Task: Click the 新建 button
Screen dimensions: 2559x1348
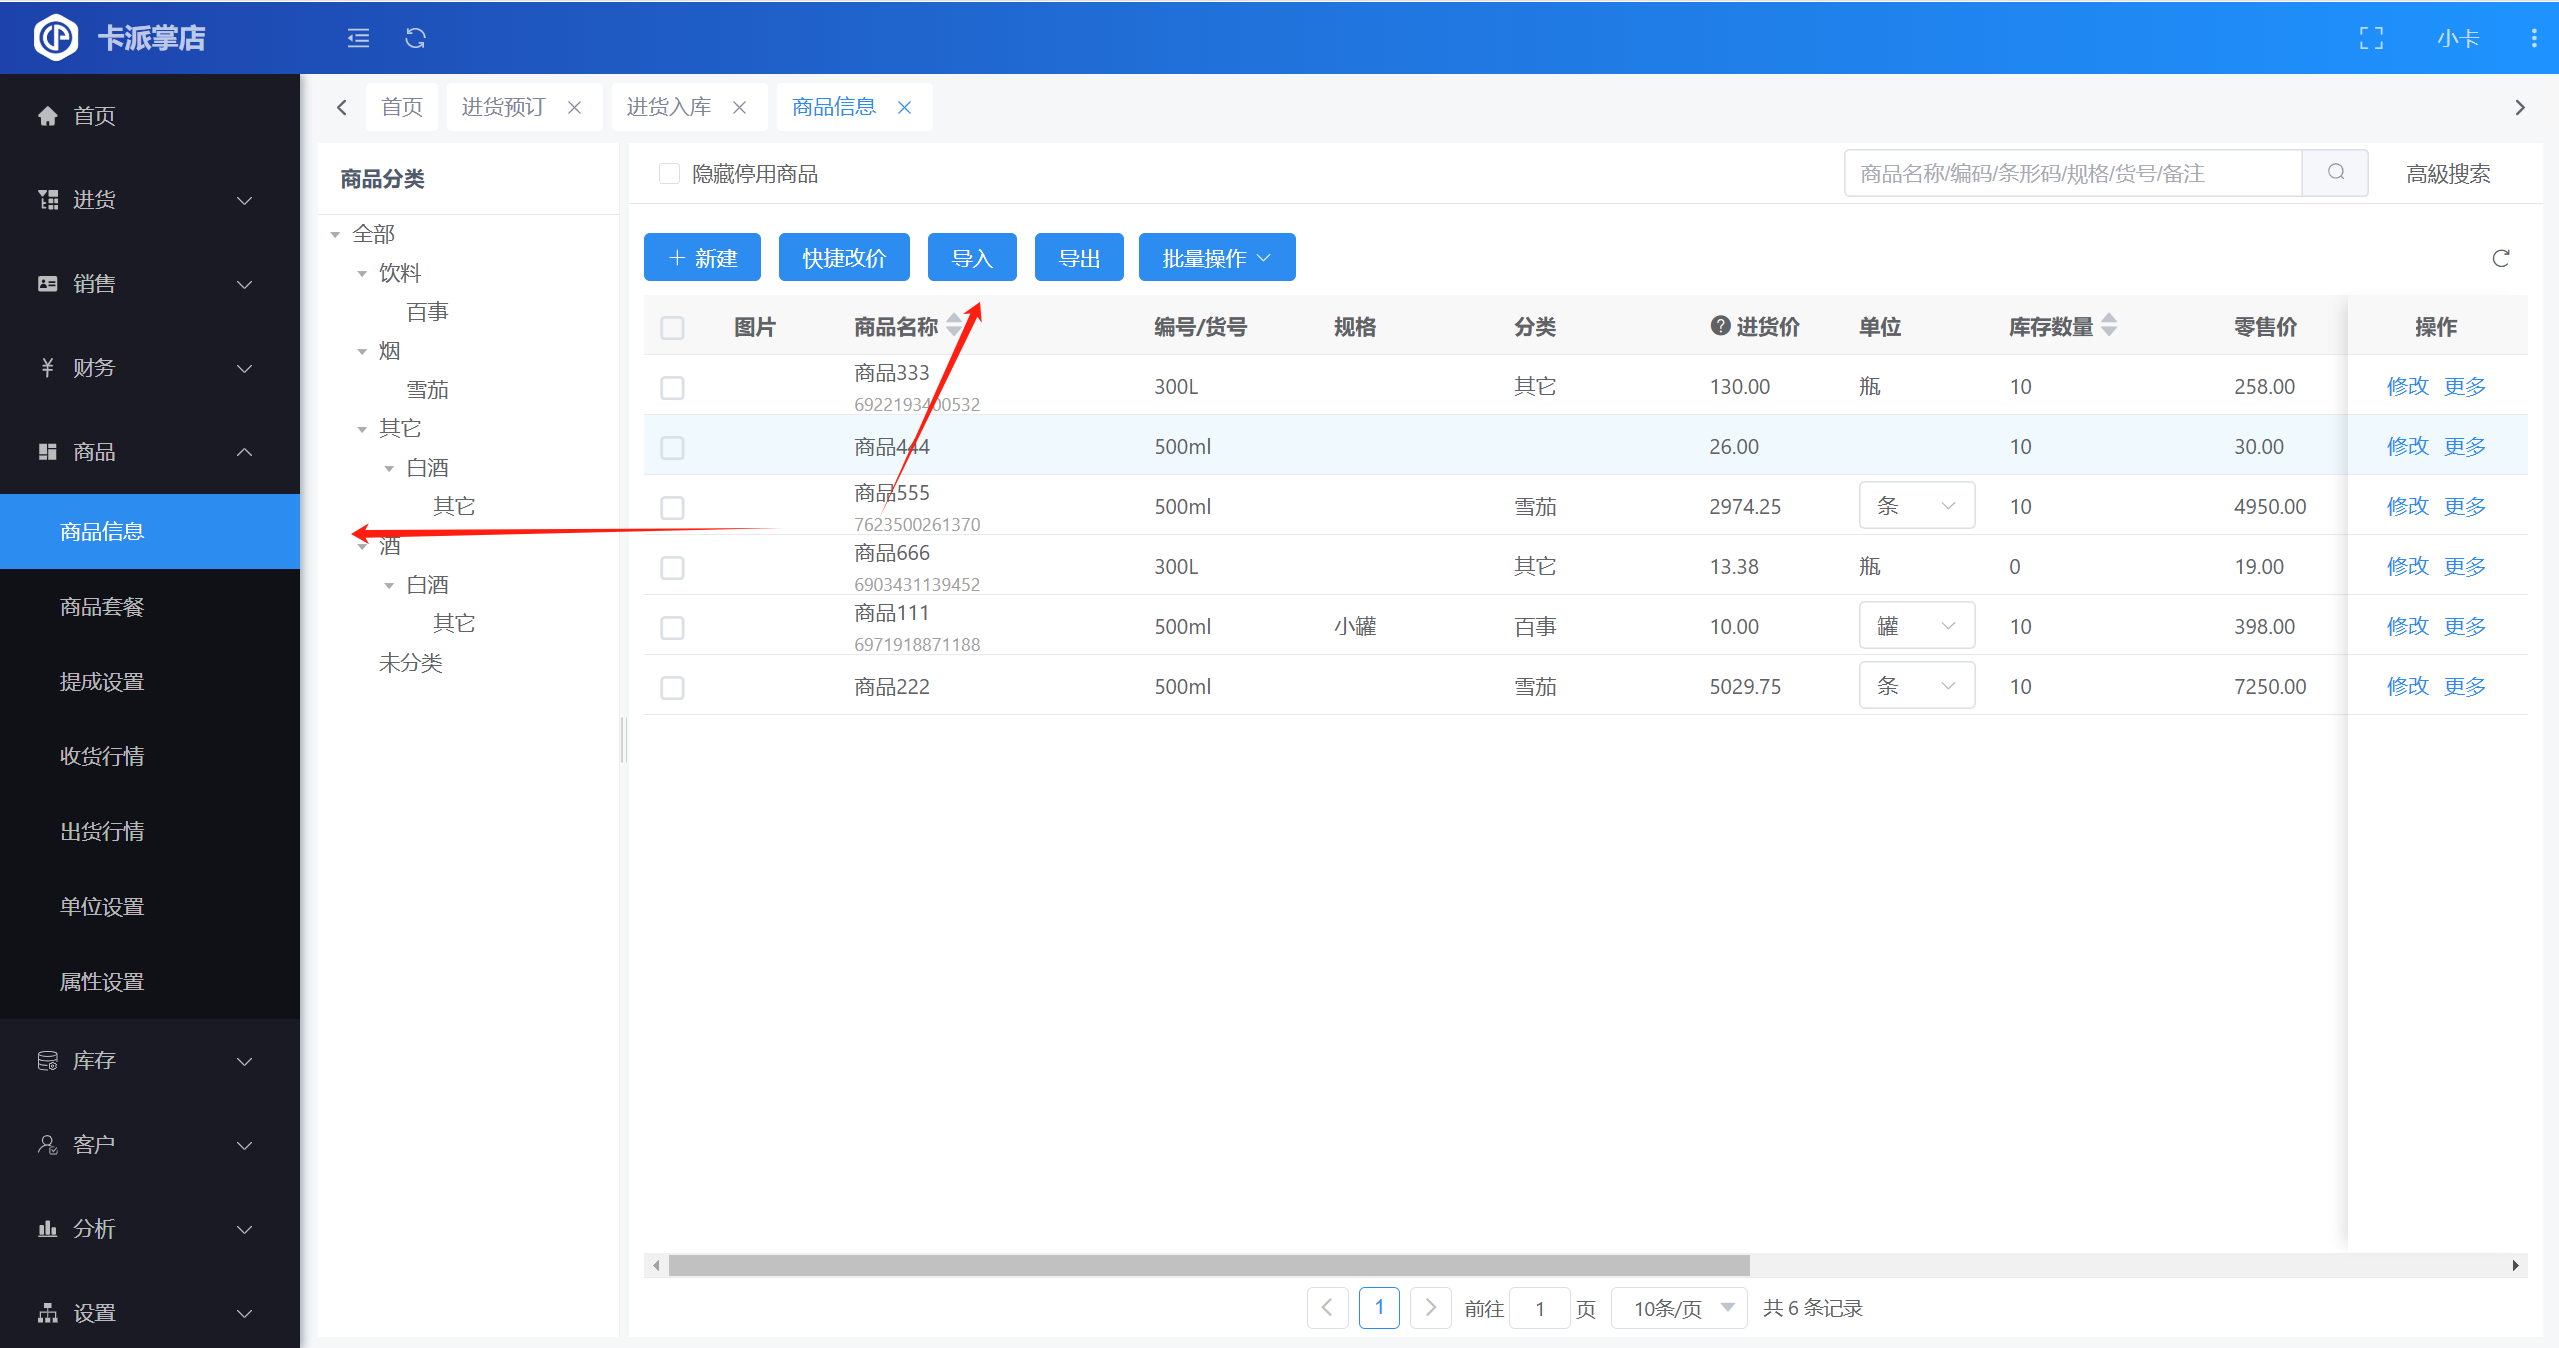Action: 702,258
